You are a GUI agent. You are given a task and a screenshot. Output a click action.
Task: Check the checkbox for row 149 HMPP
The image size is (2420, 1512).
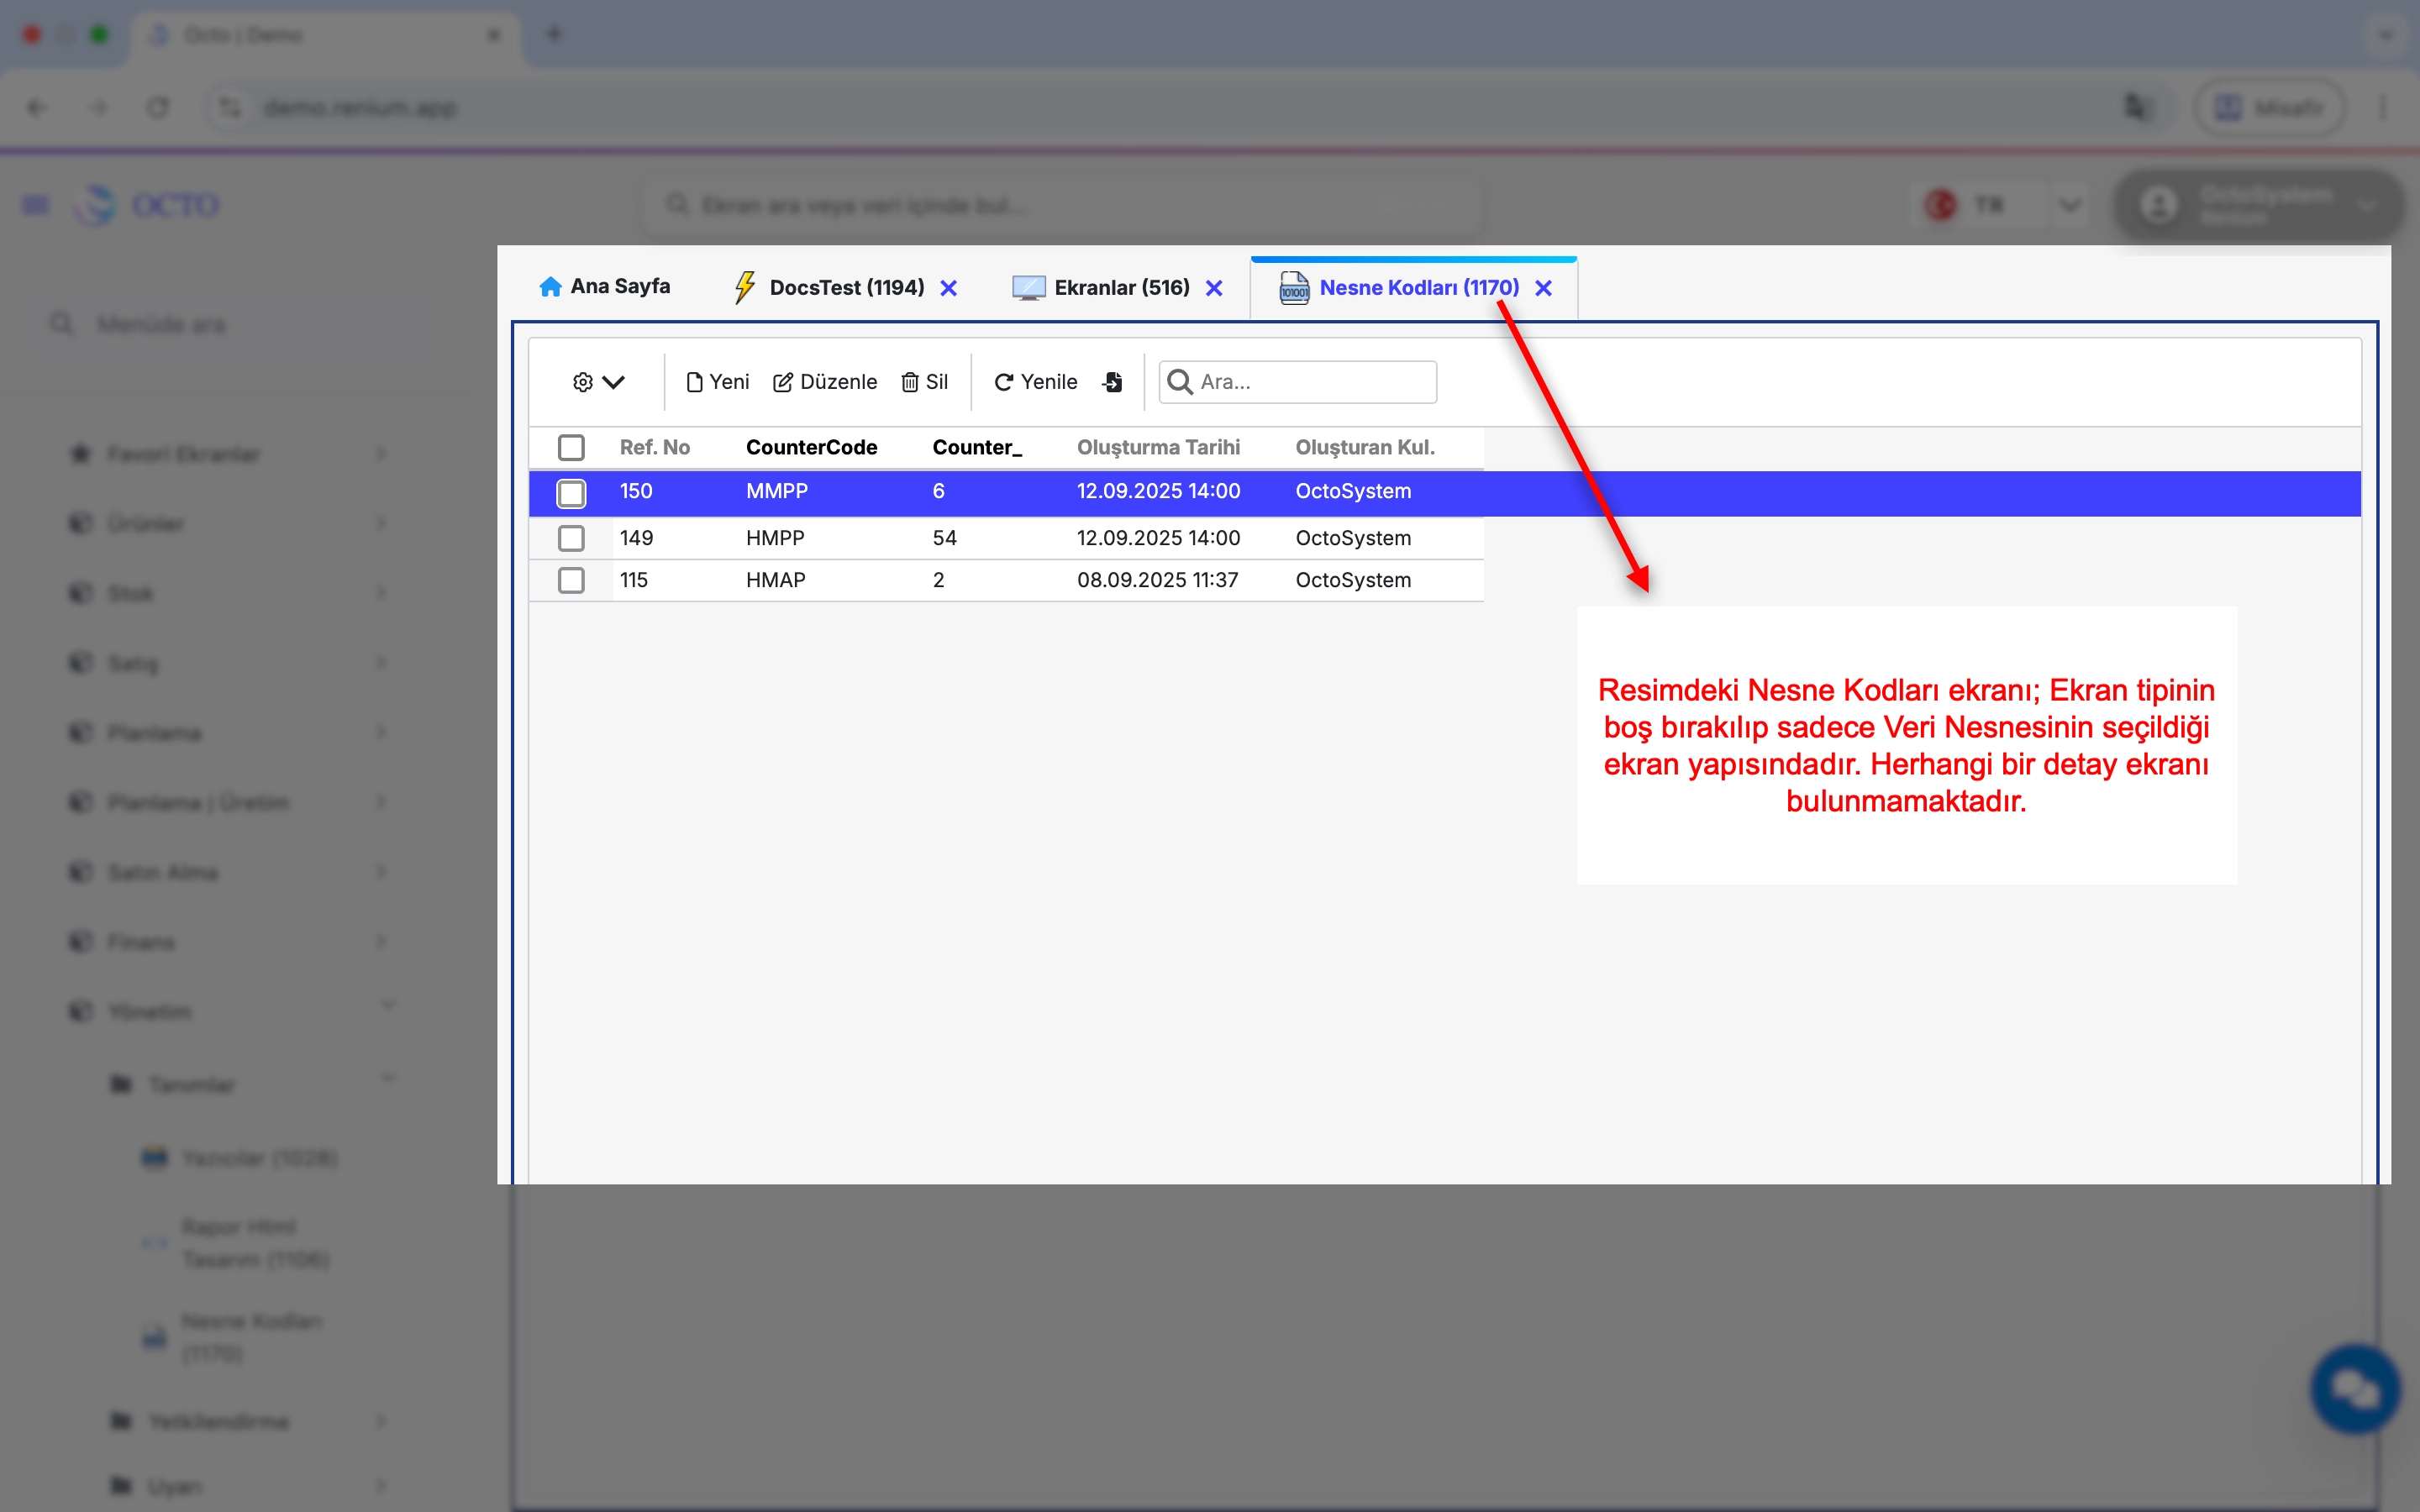click(x=571, y=538)
